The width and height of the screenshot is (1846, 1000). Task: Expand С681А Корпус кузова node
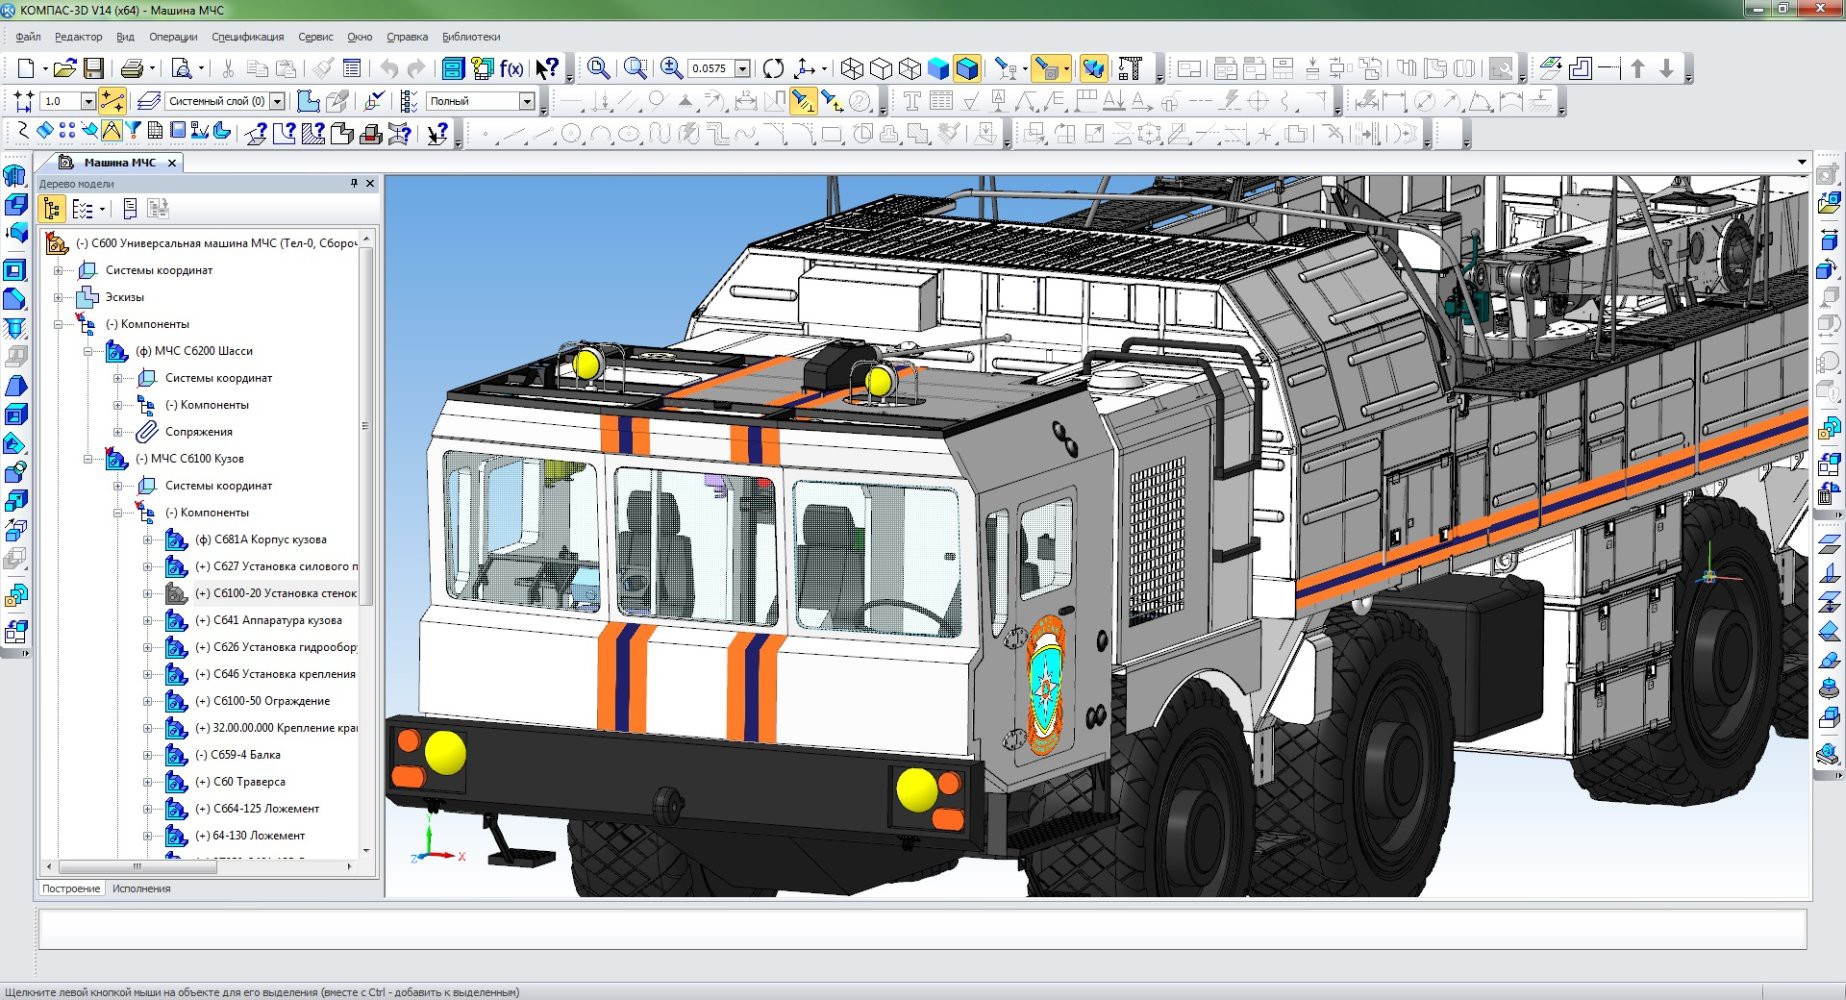(148, 540)
